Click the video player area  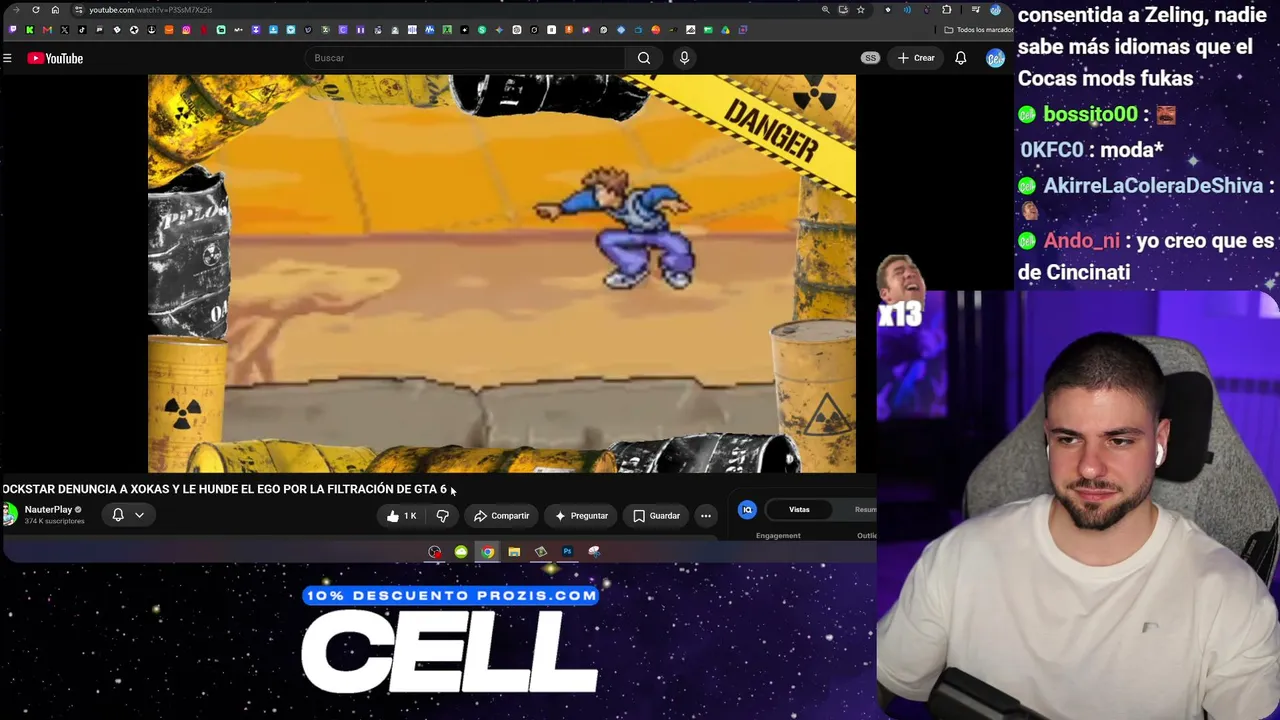[x=502, y=273]
